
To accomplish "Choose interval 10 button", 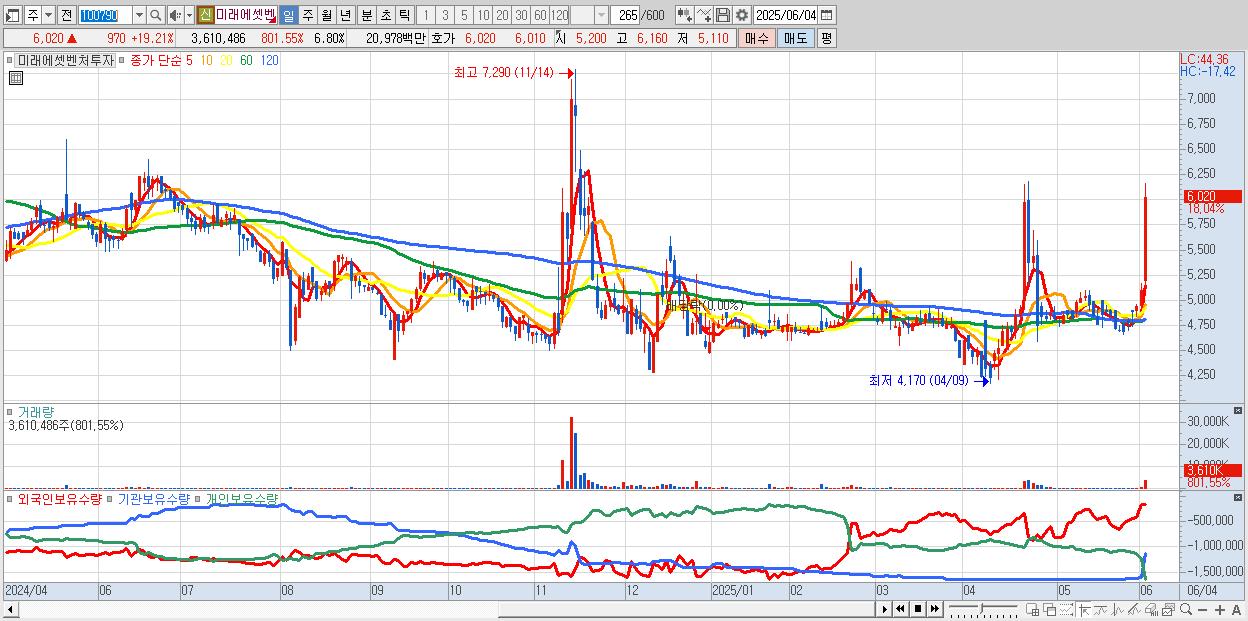I will (x=483, y=15).
